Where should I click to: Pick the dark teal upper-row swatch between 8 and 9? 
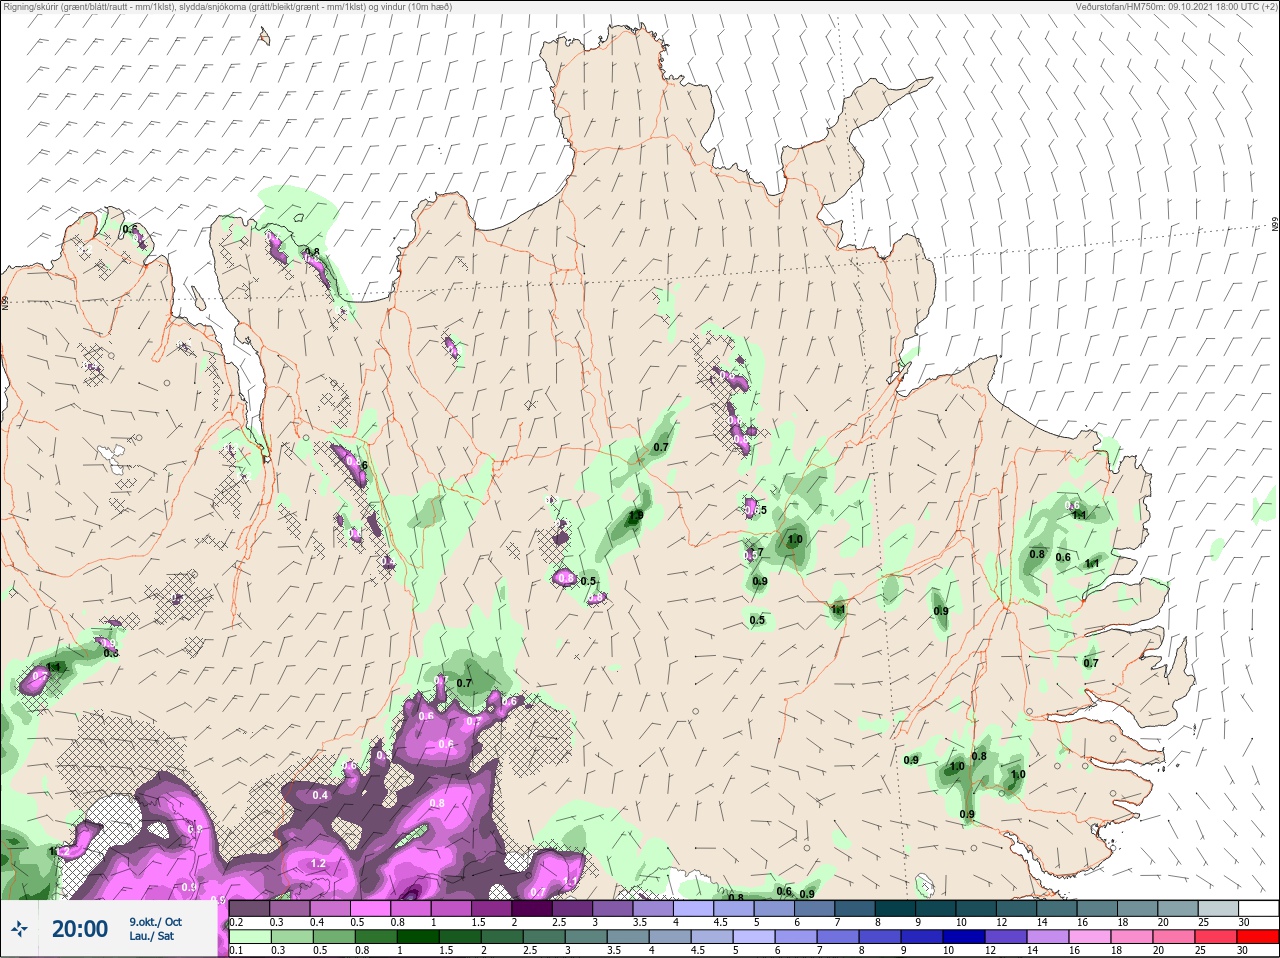click(896, 908)
